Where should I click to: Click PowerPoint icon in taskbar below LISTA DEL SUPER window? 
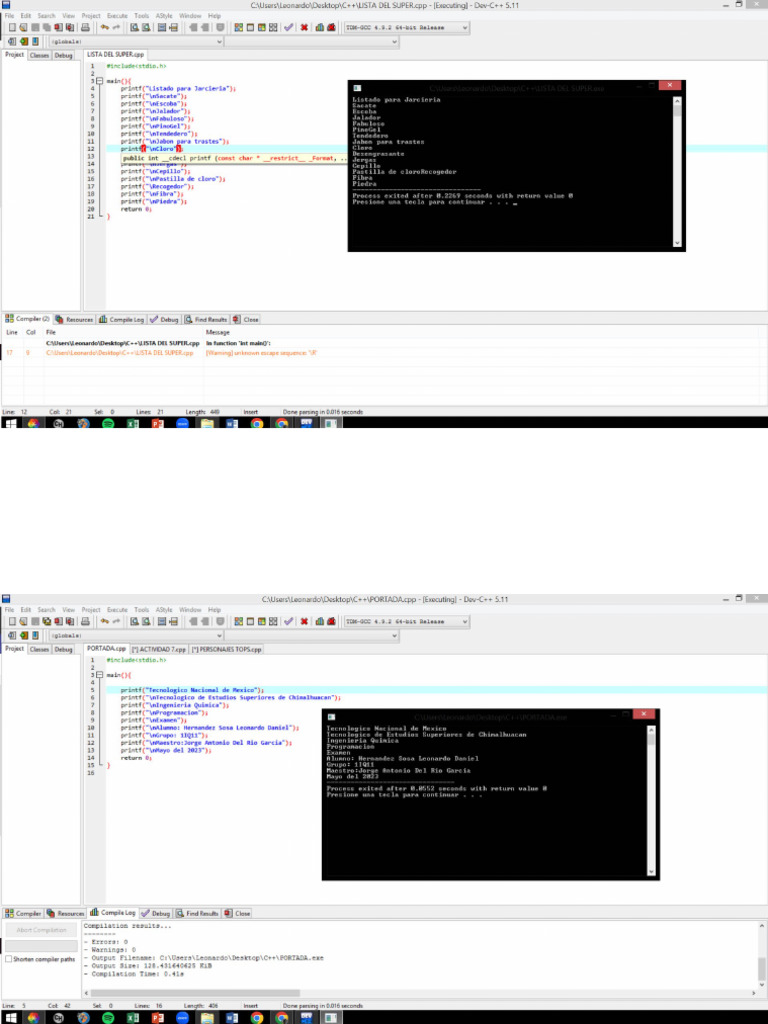click(157, 423)
